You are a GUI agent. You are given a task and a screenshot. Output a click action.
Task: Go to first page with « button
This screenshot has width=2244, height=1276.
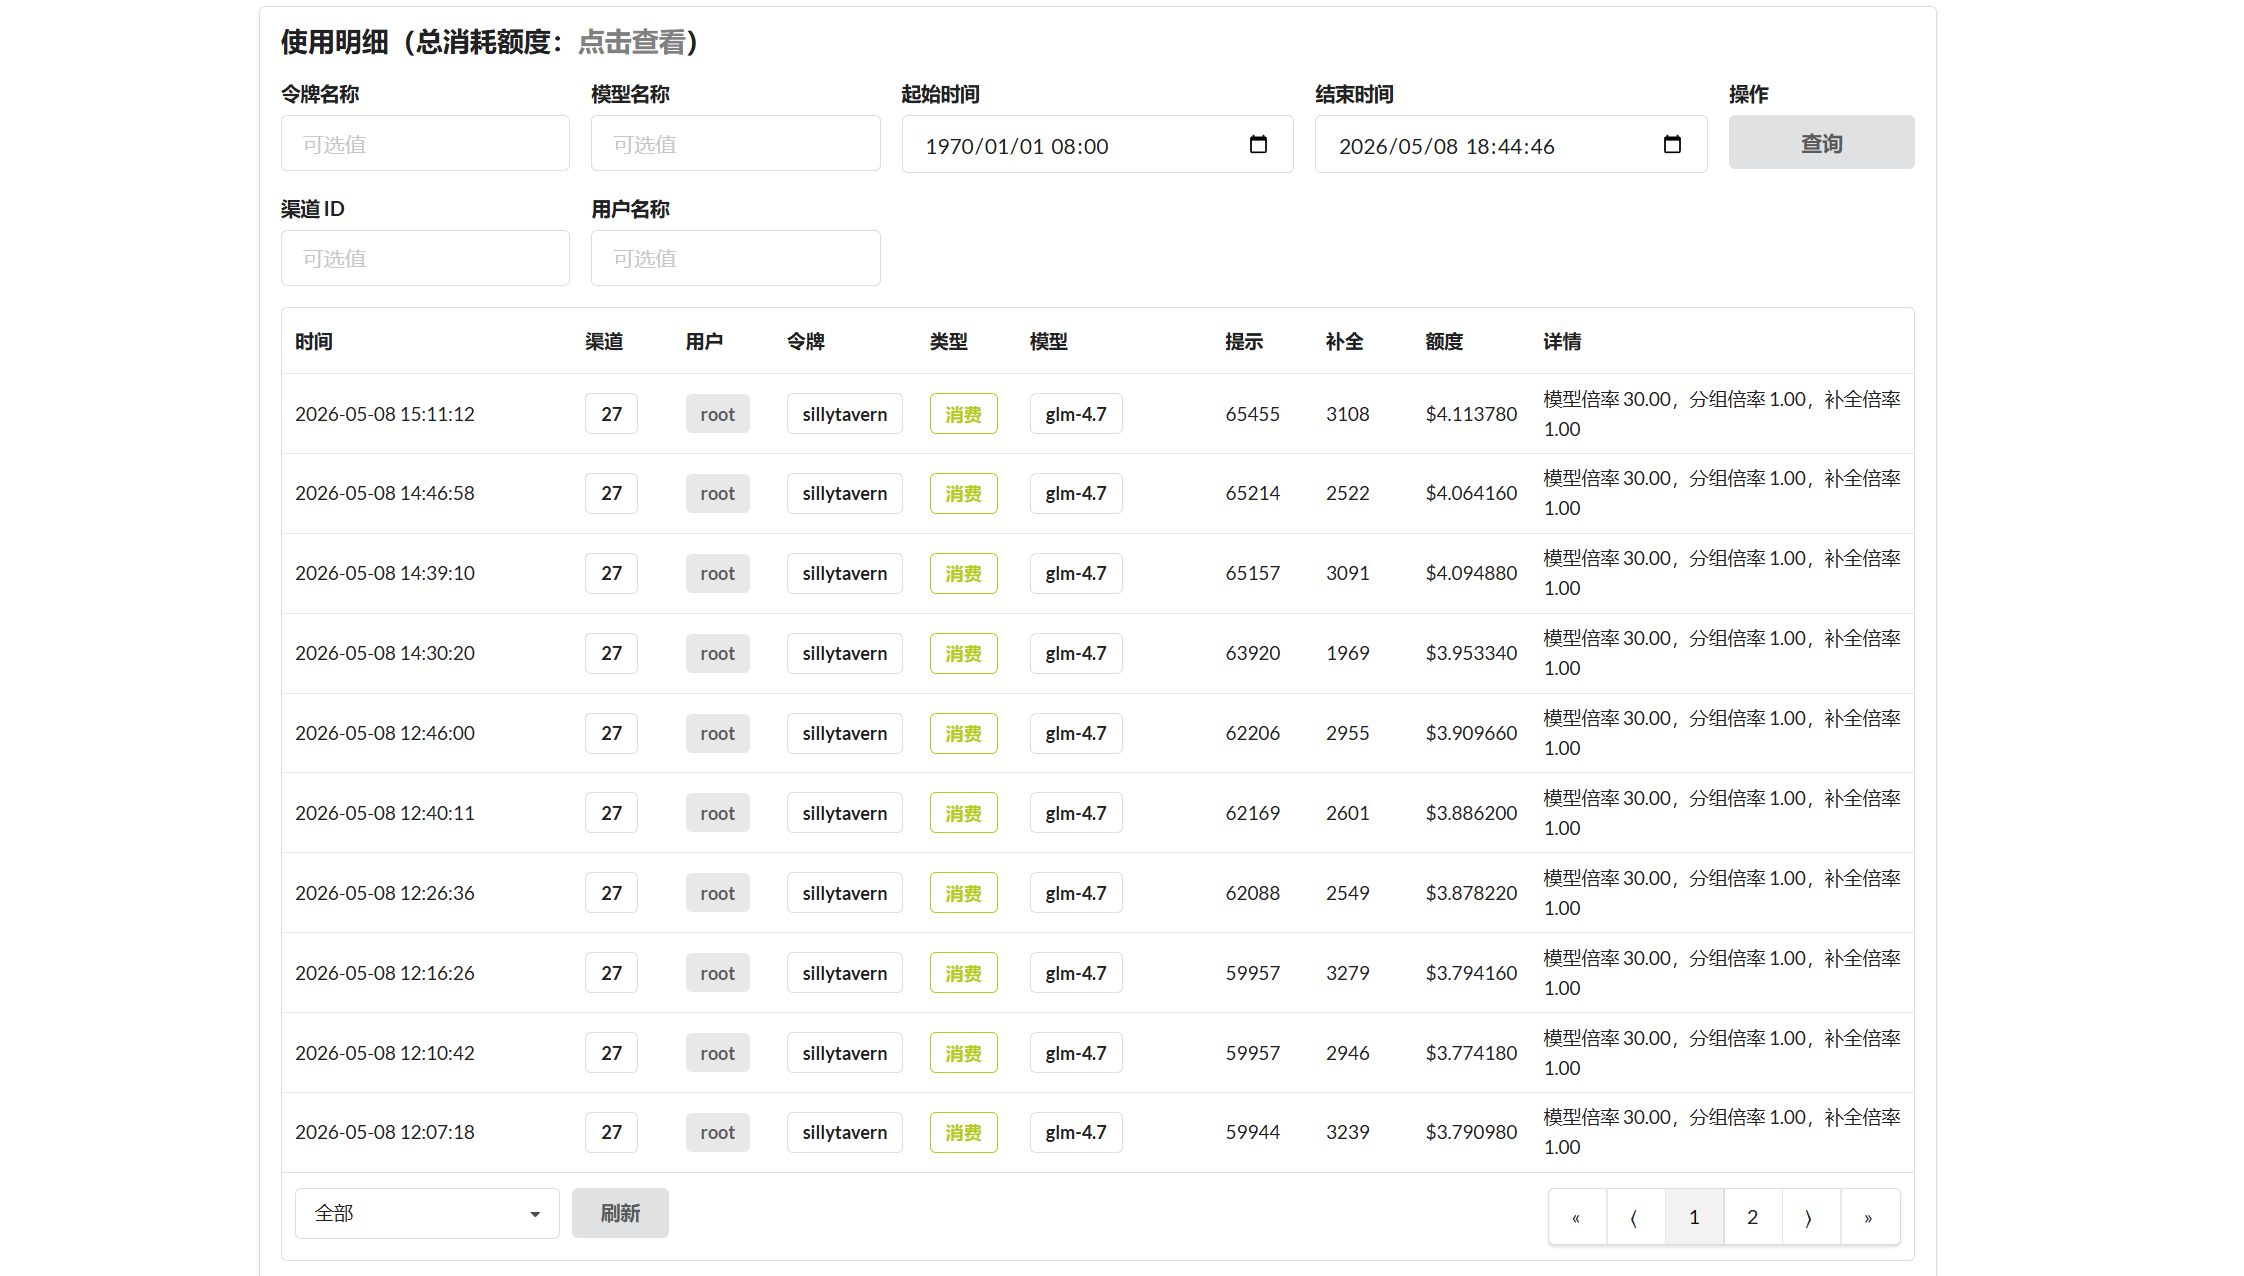click(x=1577, y=1217)
